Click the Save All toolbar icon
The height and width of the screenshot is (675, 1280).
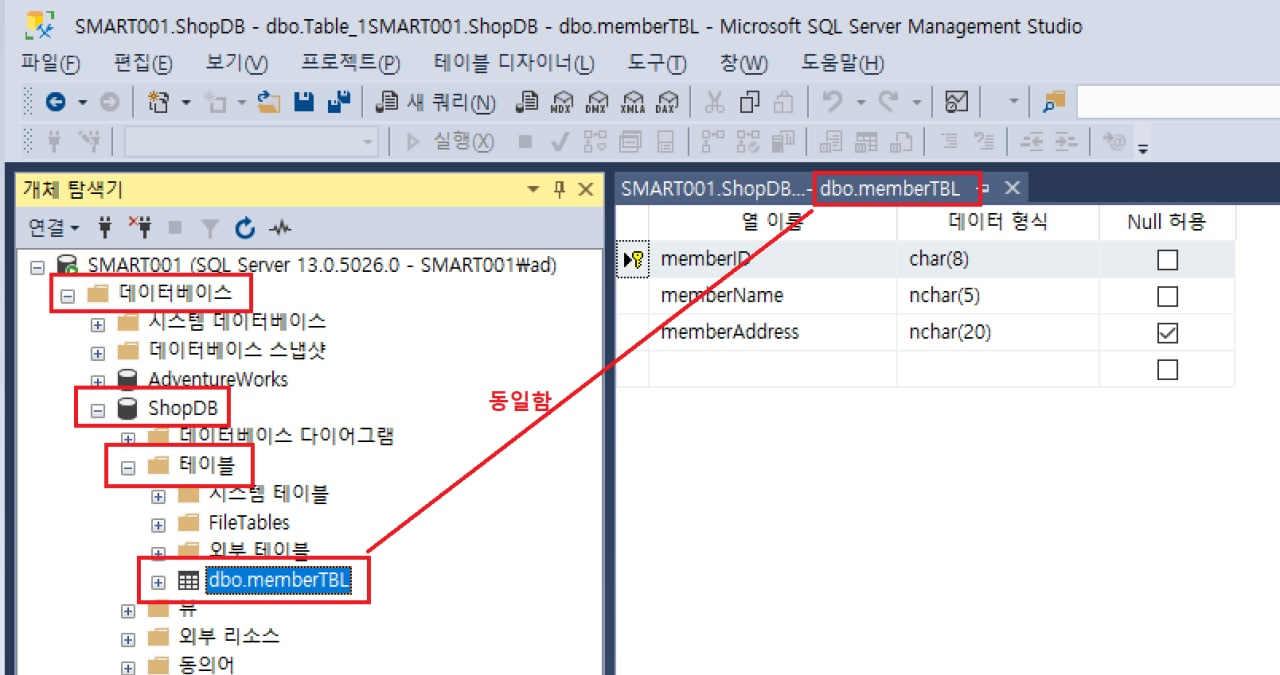click(339, 102)
